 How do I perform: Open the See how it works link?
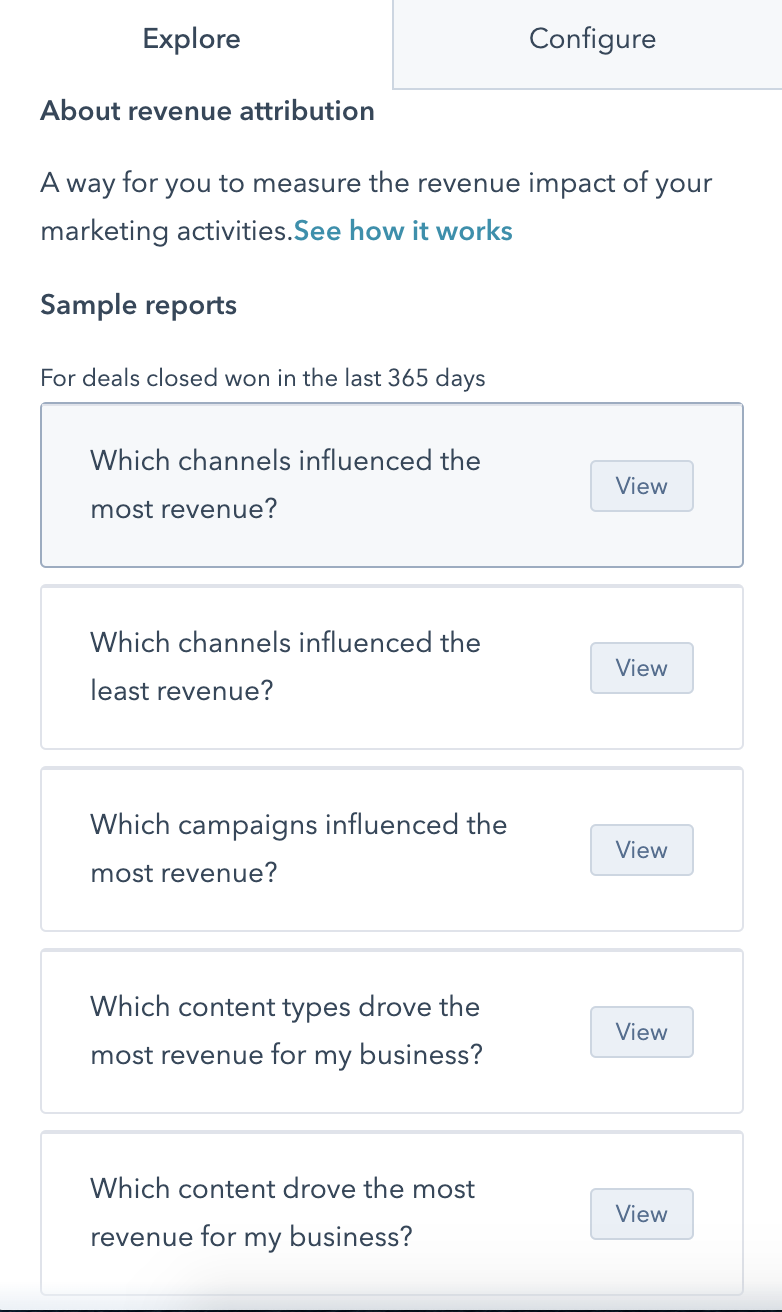[x=403, y=231]
